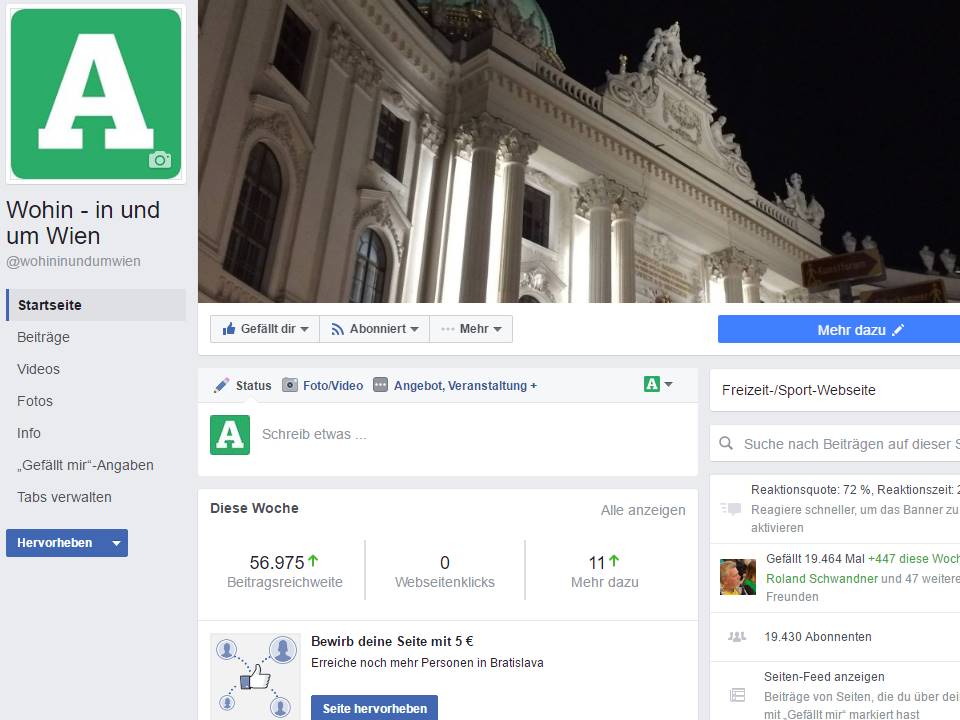
Task: Open the „Gefällt mir"-Angaben section
Action: [x=85, y=465]
